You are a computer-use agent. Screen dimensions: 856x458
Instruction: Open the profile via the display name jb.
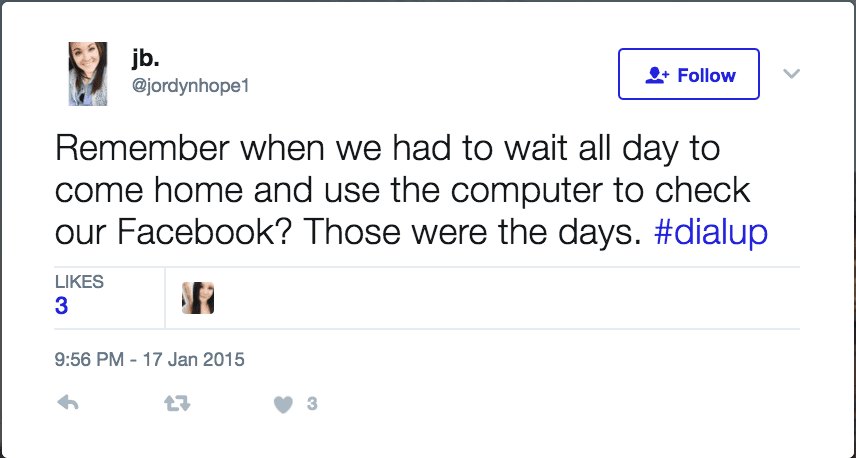pos(145,58)
